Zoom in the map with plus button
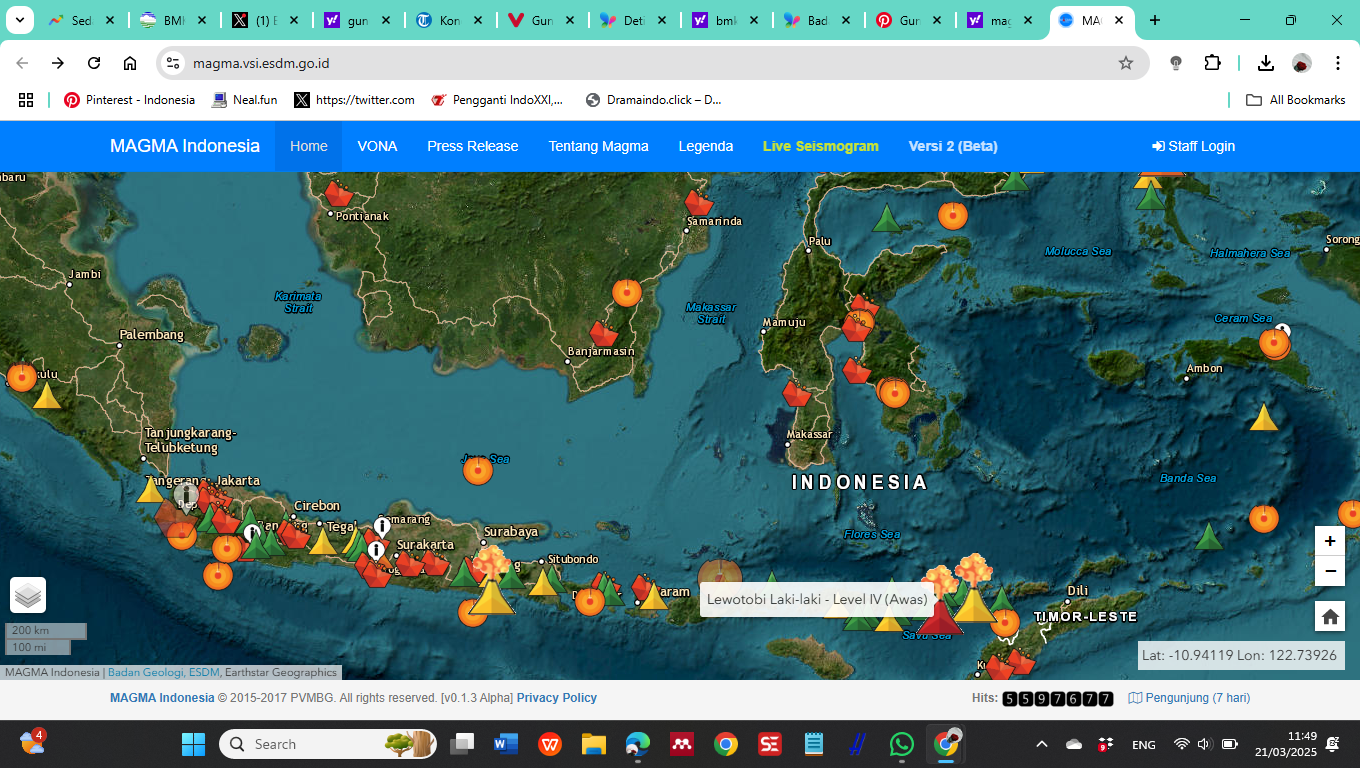The height and width of the screenshot is (768, 1360). [x=1330, y=541]
